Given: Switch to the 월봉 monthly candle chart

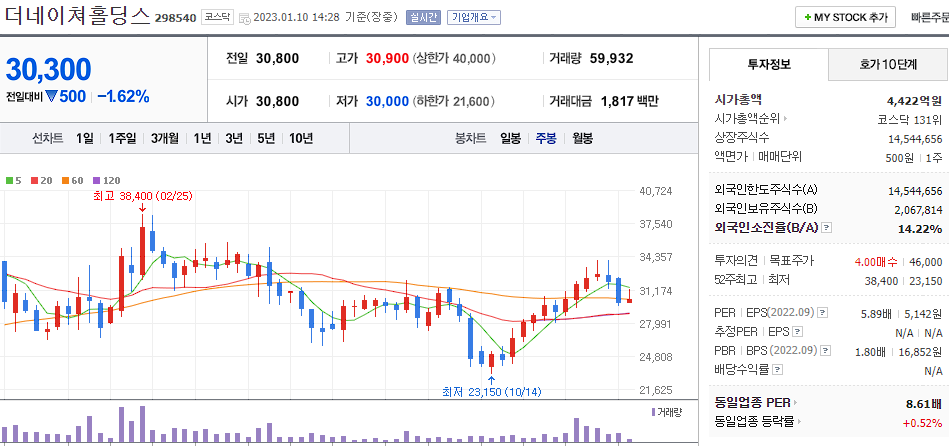Looking at the screenshot, I should [x=582, y=138].
